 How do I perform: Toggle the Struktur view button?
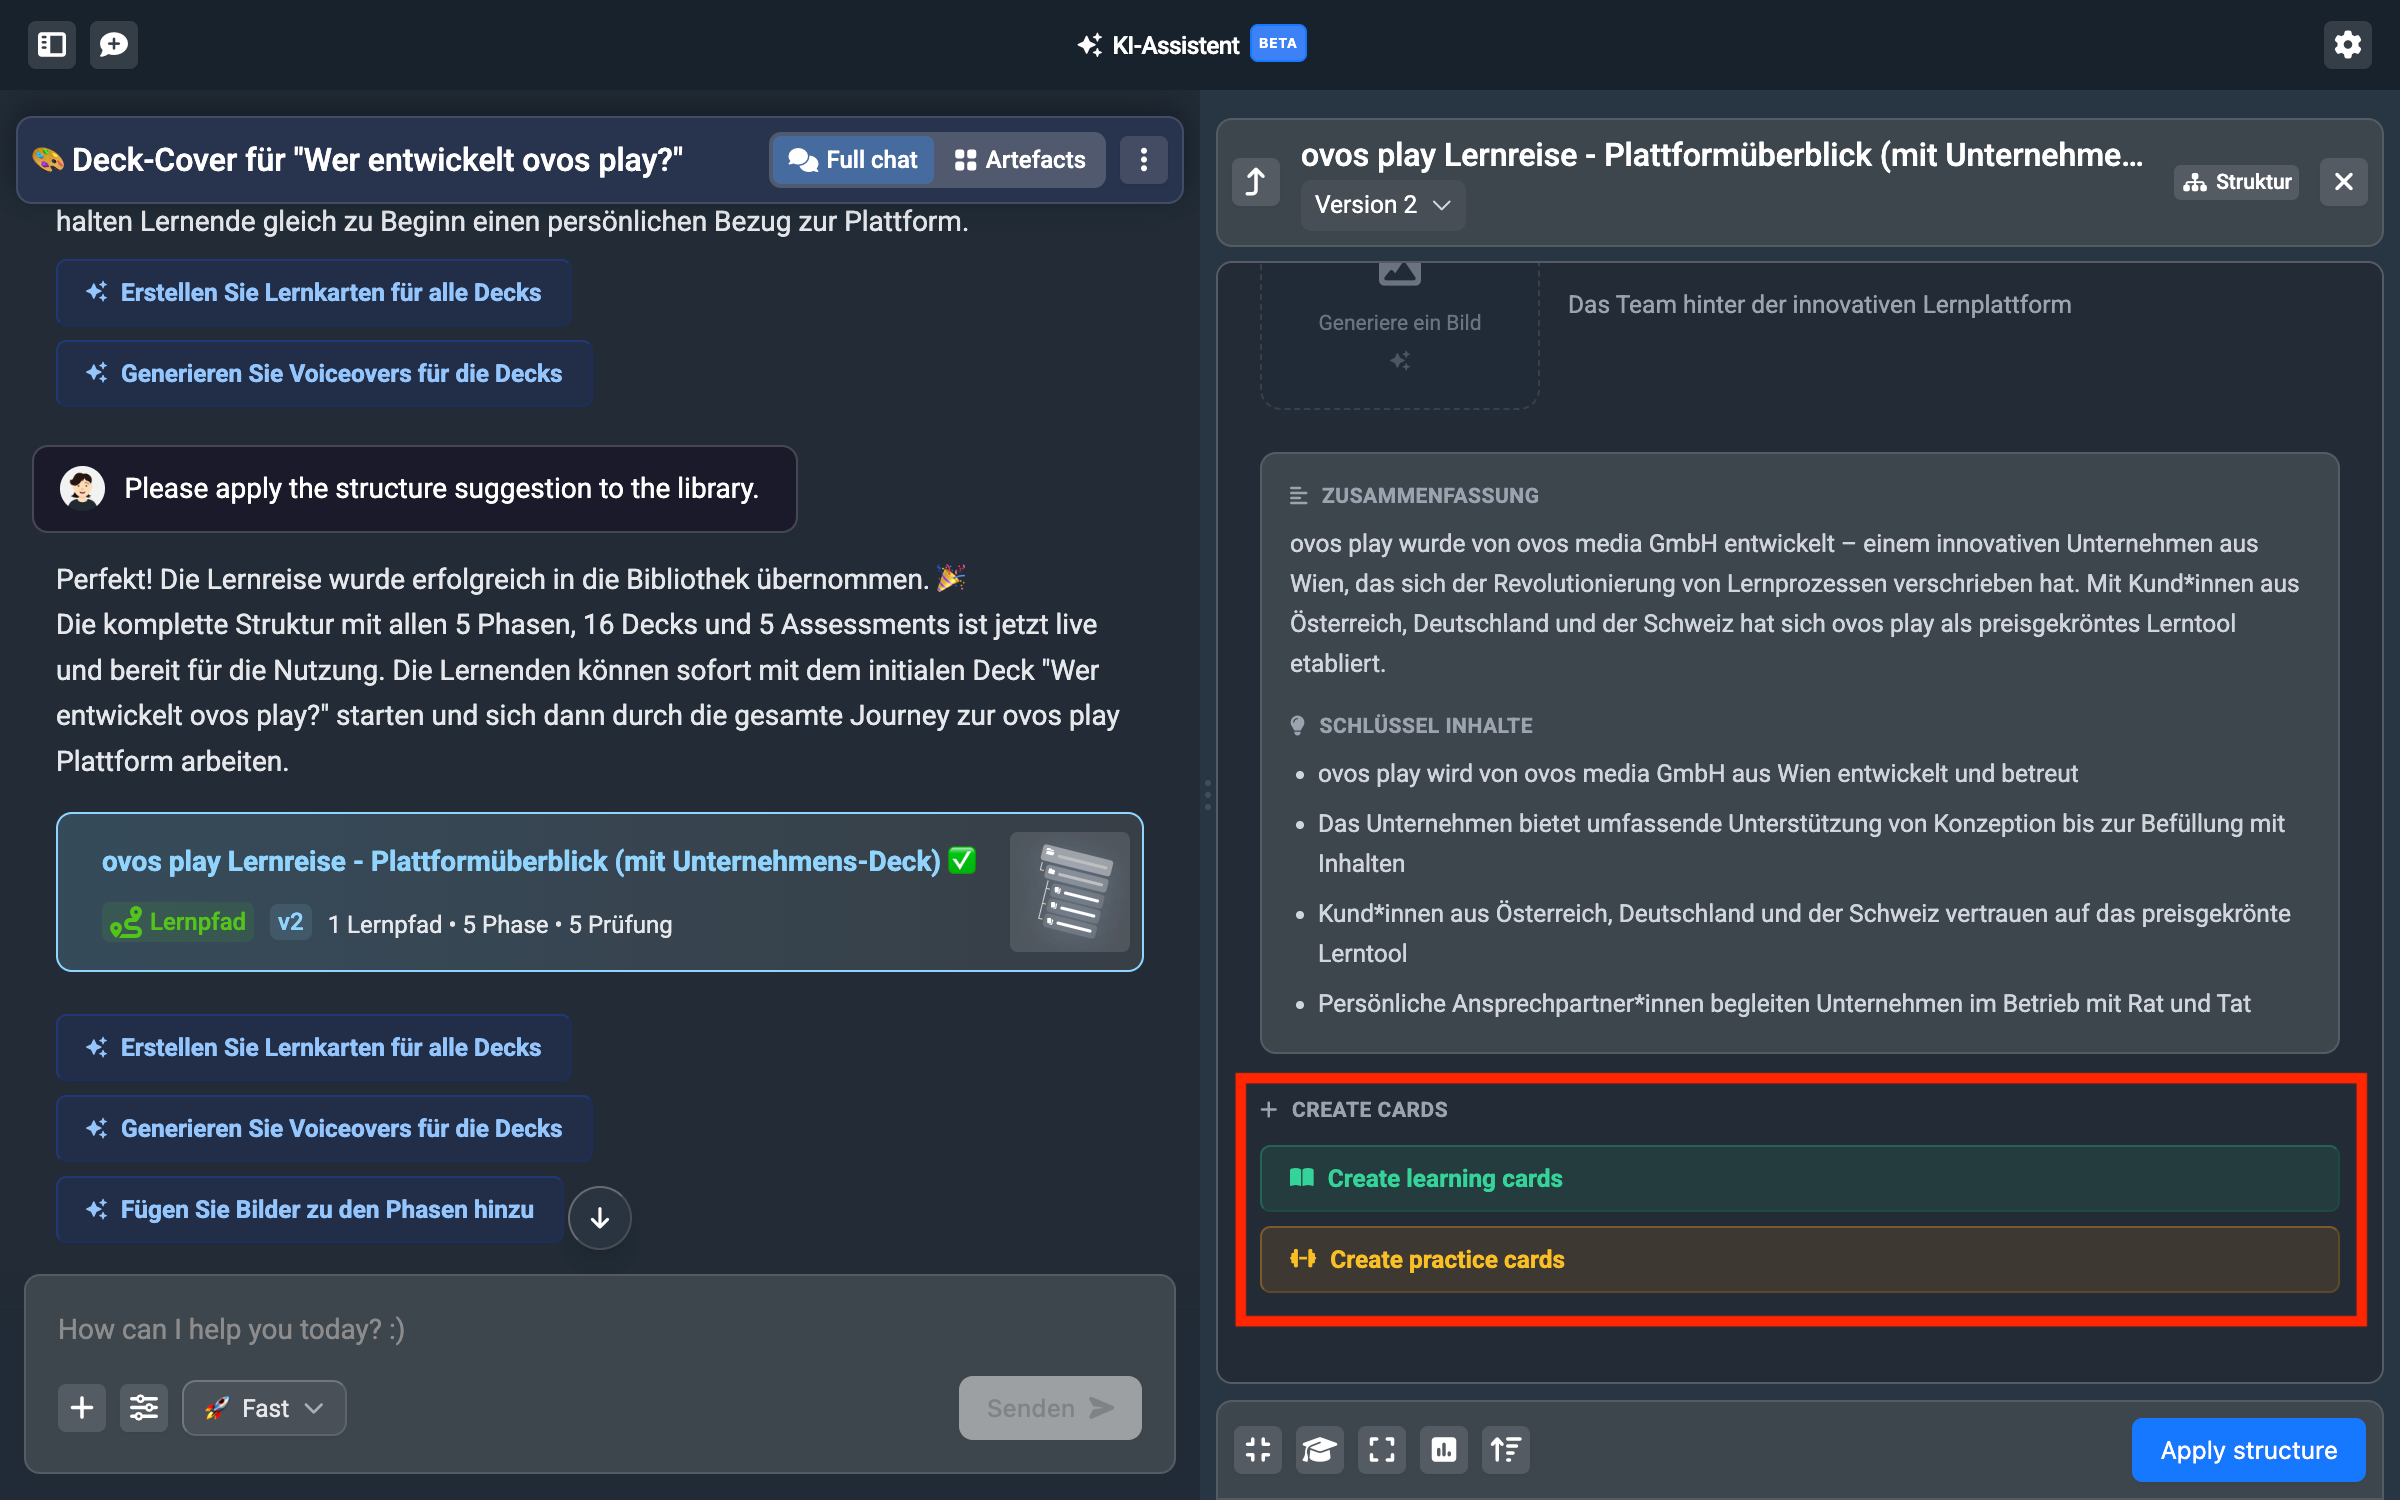(x=2237, y=182)
